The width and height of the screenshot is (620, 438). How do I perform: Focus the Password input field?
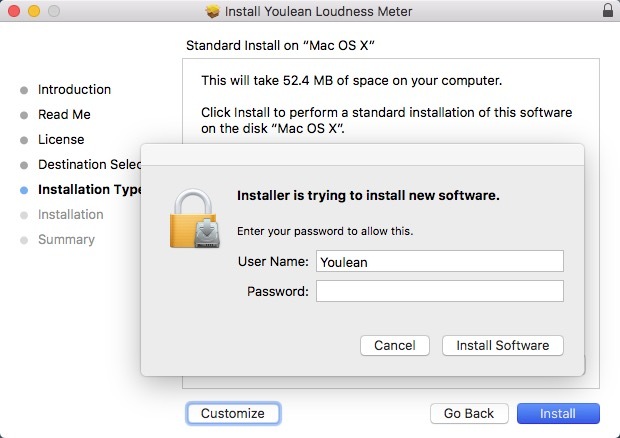tap(440, 291)
